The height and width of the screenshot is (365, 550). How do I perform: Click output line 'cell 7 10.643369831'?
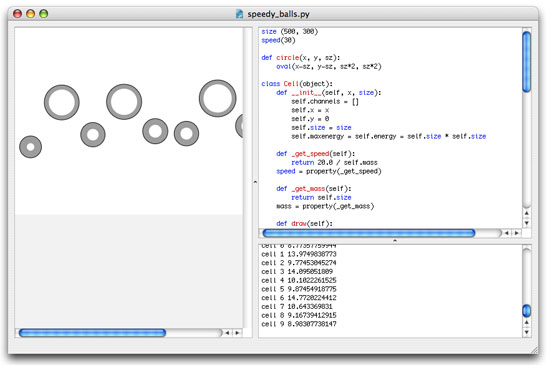coord(297,306)
